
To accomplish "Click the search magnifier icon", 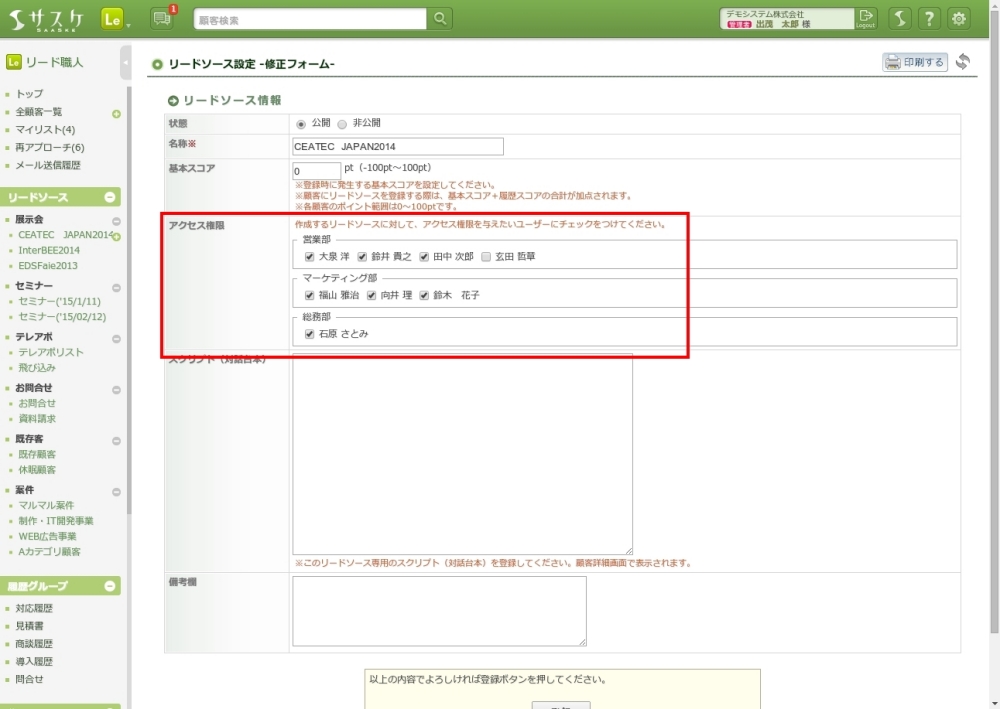I will pyautogui.click(x=440, y=19).
